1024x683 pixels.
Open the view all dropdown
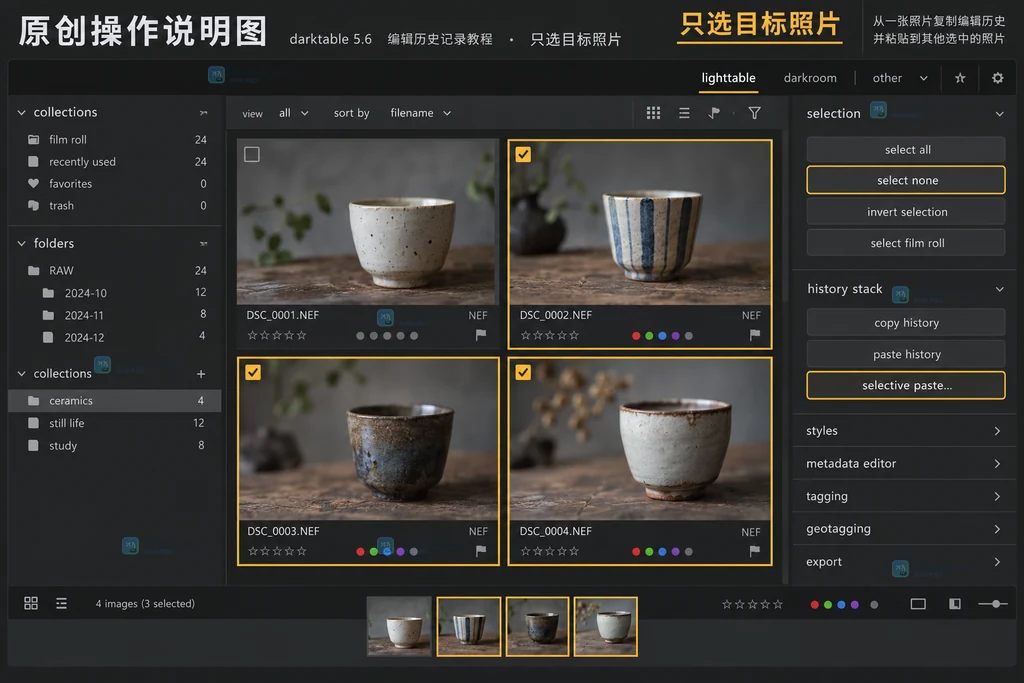point(293,113)
